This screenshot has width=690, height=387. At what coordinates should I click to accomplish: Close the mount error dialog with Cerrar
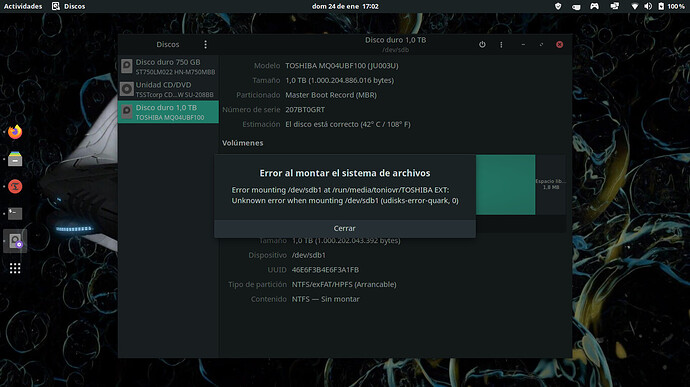345,229
